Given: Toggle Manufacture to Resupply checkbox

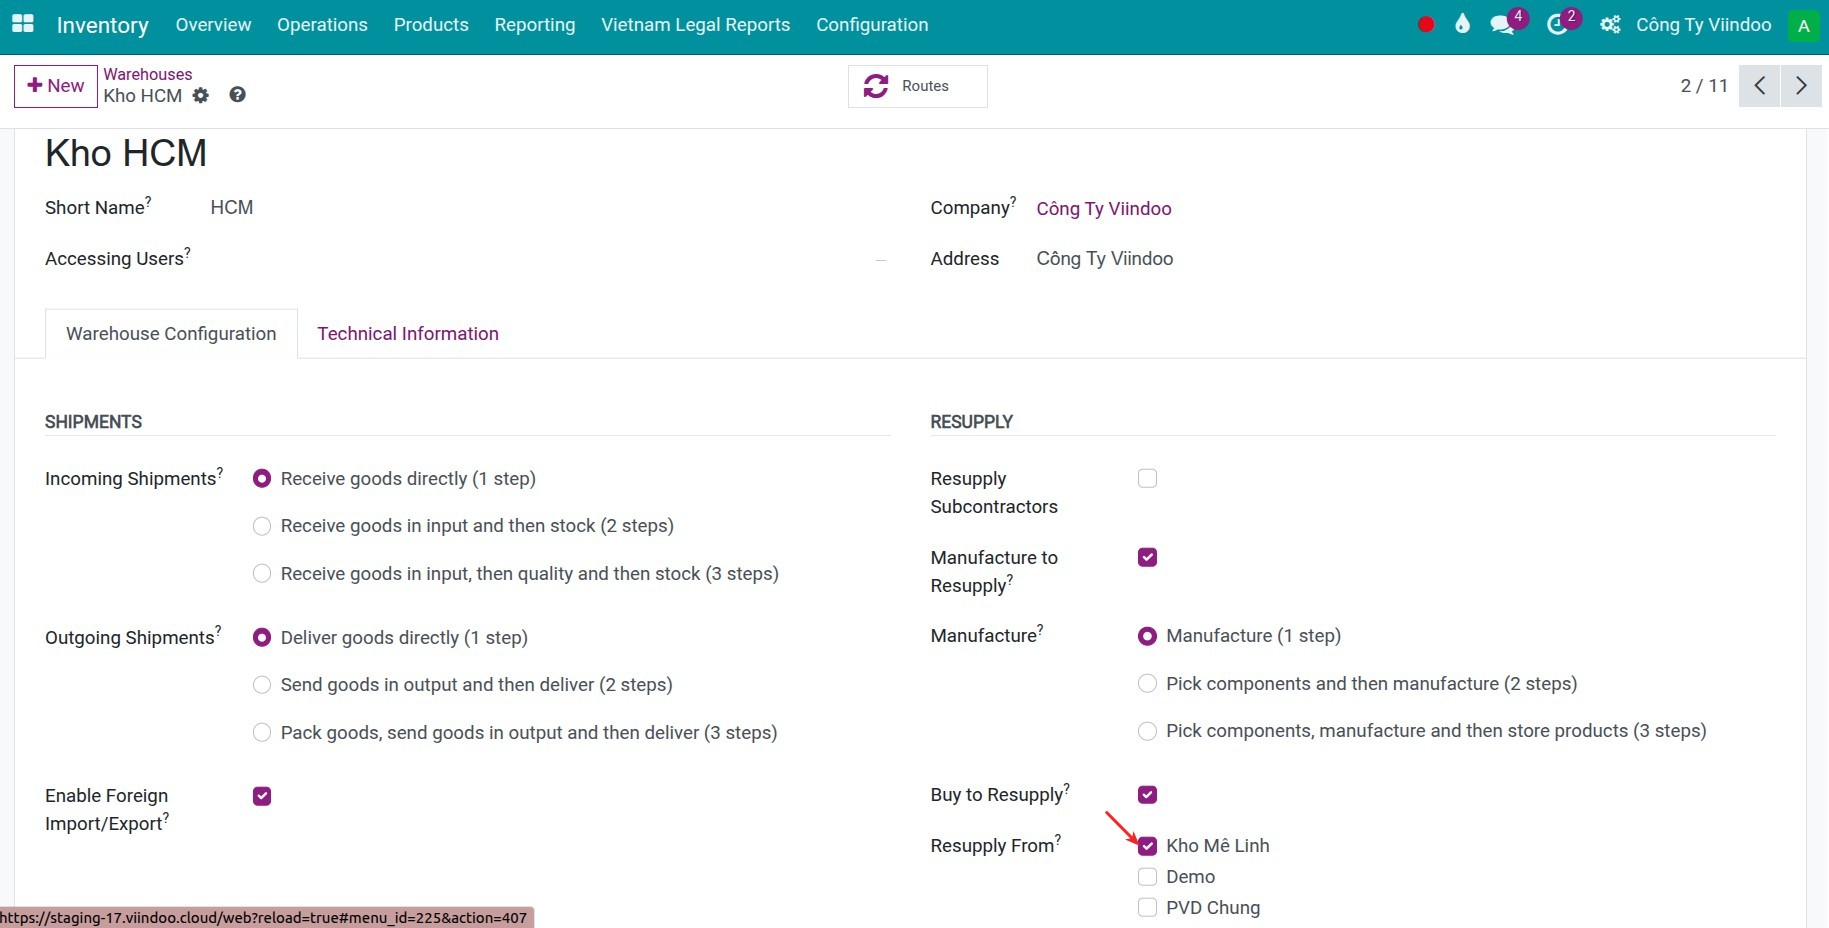Looking at the screenshot, I should click(1147, 557).
